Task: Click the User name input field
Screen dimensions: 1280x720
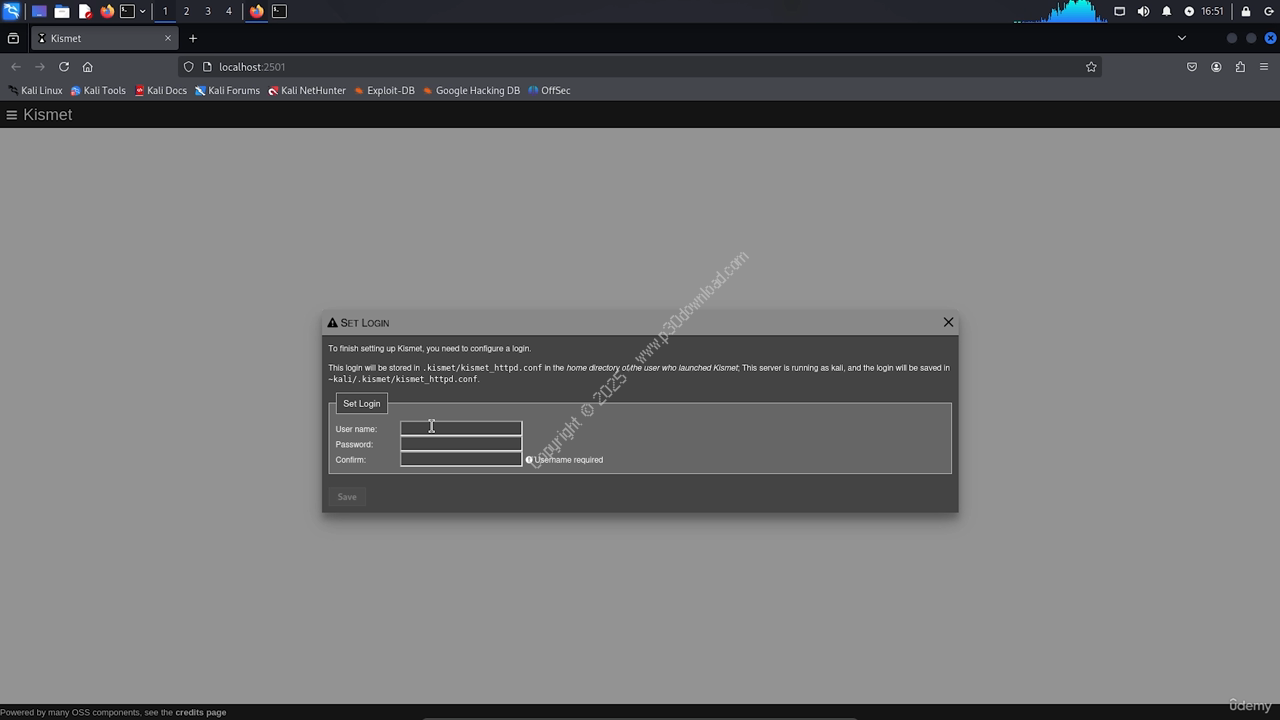Action: 461,428
